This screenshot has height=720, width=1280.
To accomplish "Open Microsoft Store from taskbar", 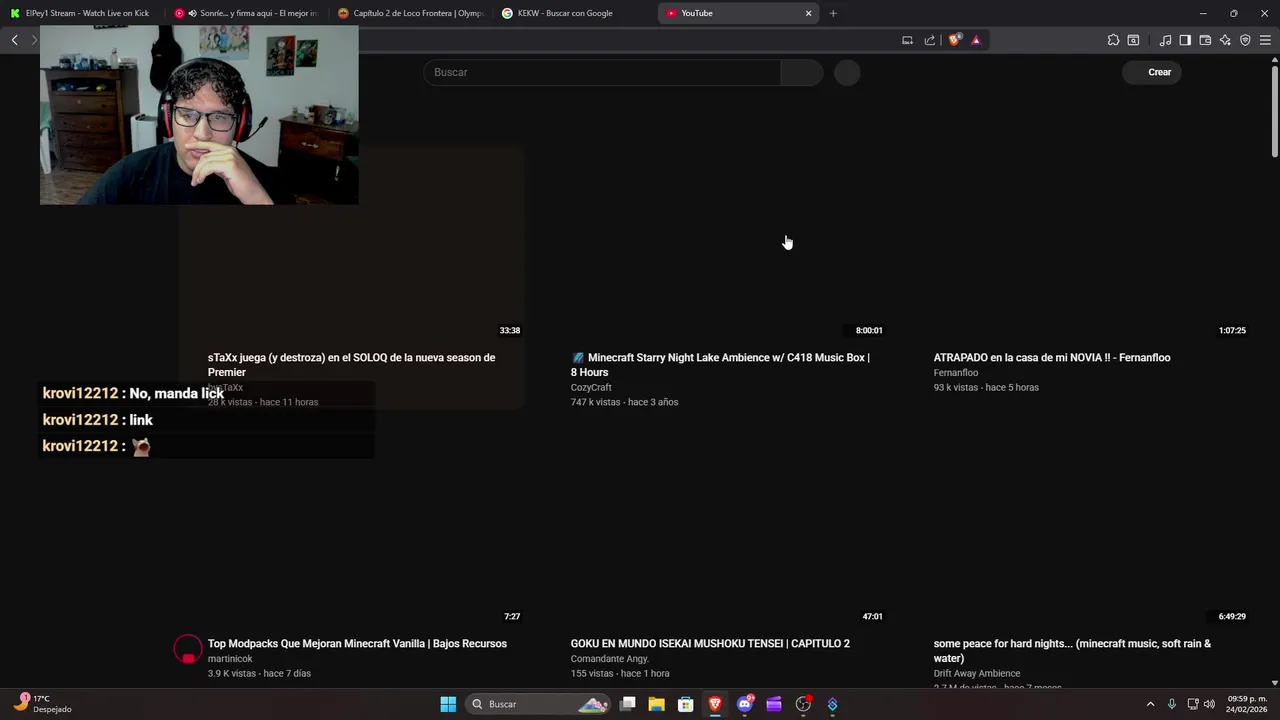I will pyautogui.click(x=686, y=704).
